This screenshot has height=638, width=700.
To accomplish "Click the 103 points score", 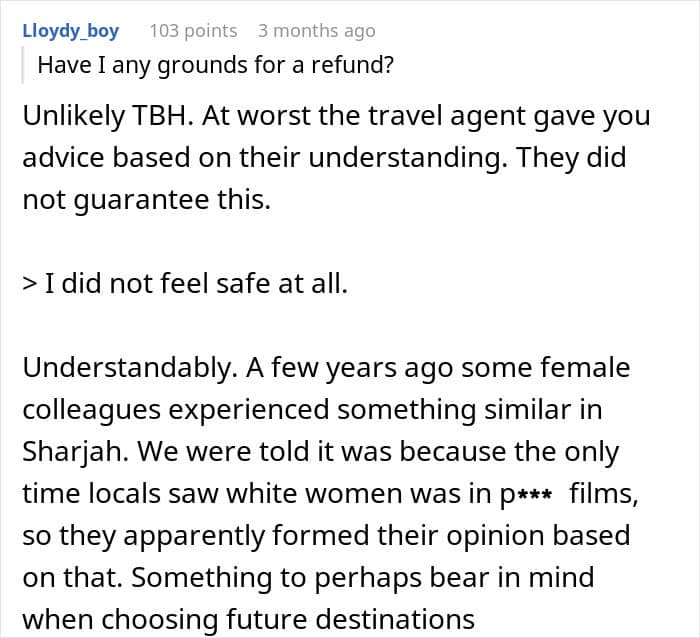I will [x=193, y=31].
